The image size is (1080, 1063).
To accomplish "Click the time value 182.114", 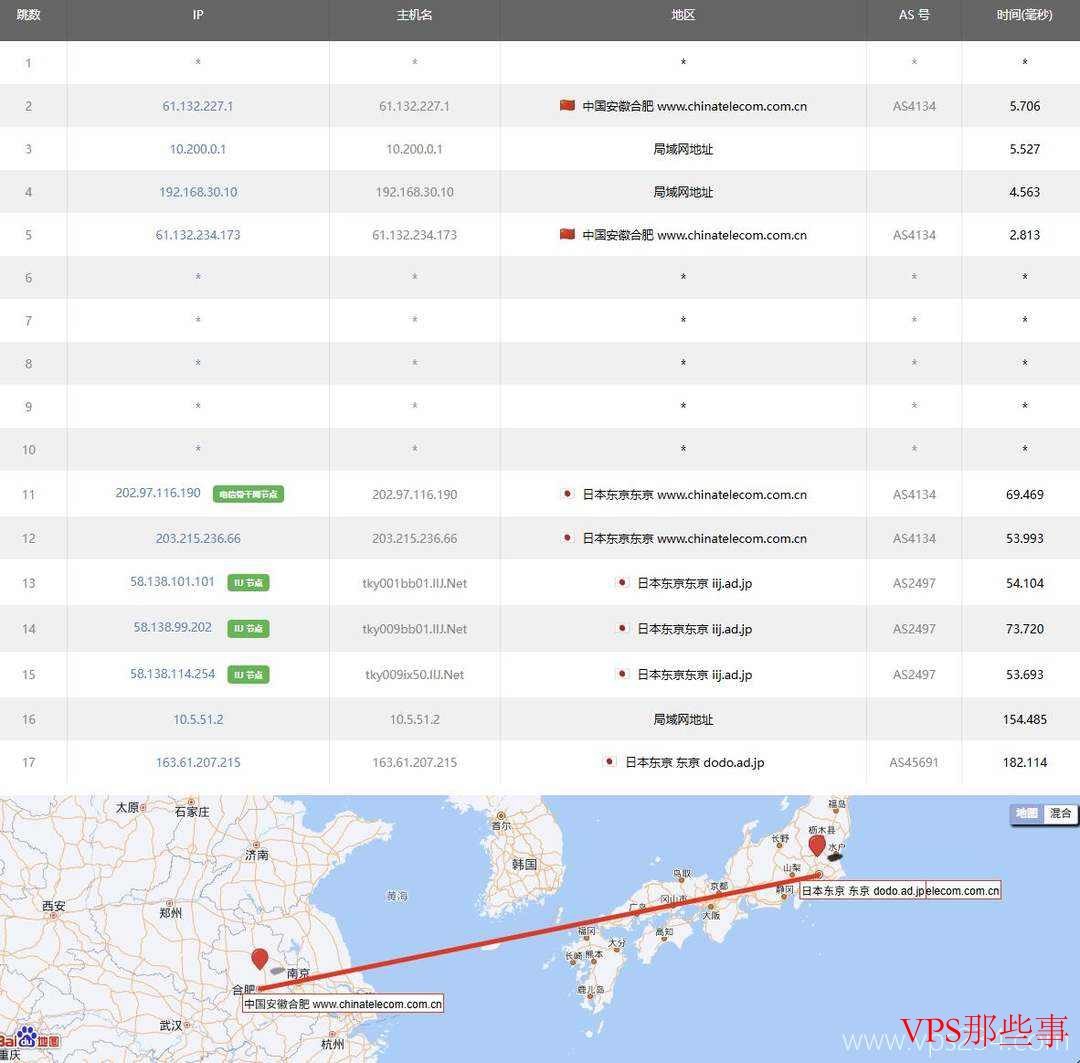I will tap(1024, 763).
